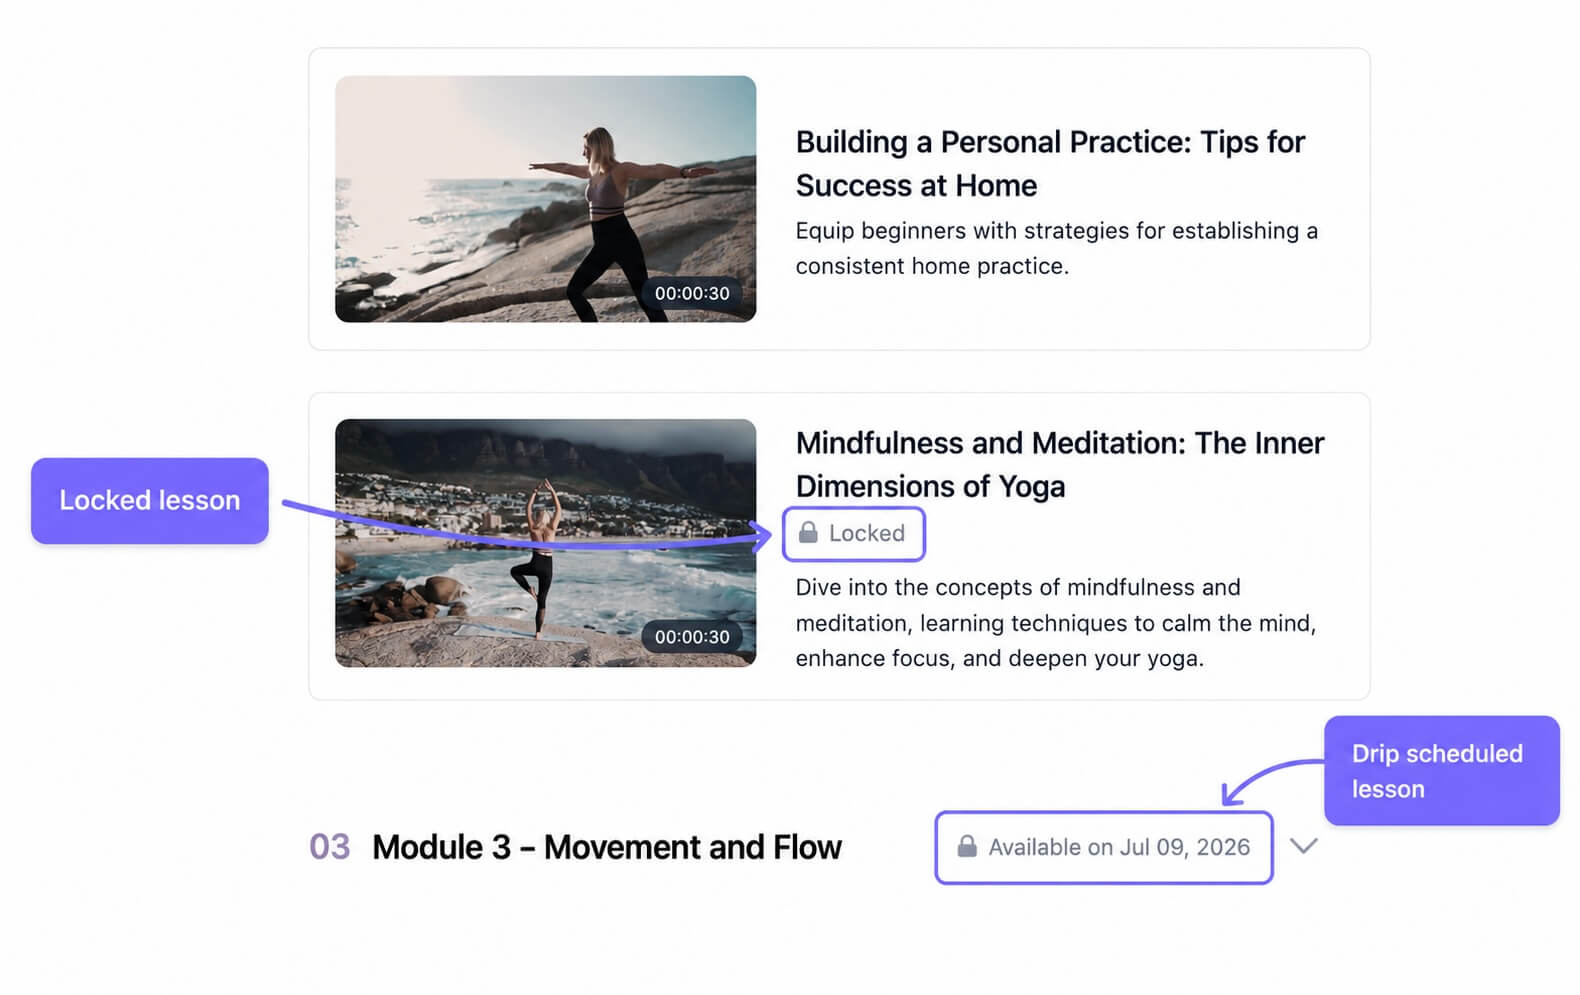Open the Mindfulness and Meditation video thumbnail

[x=545, y=543]
